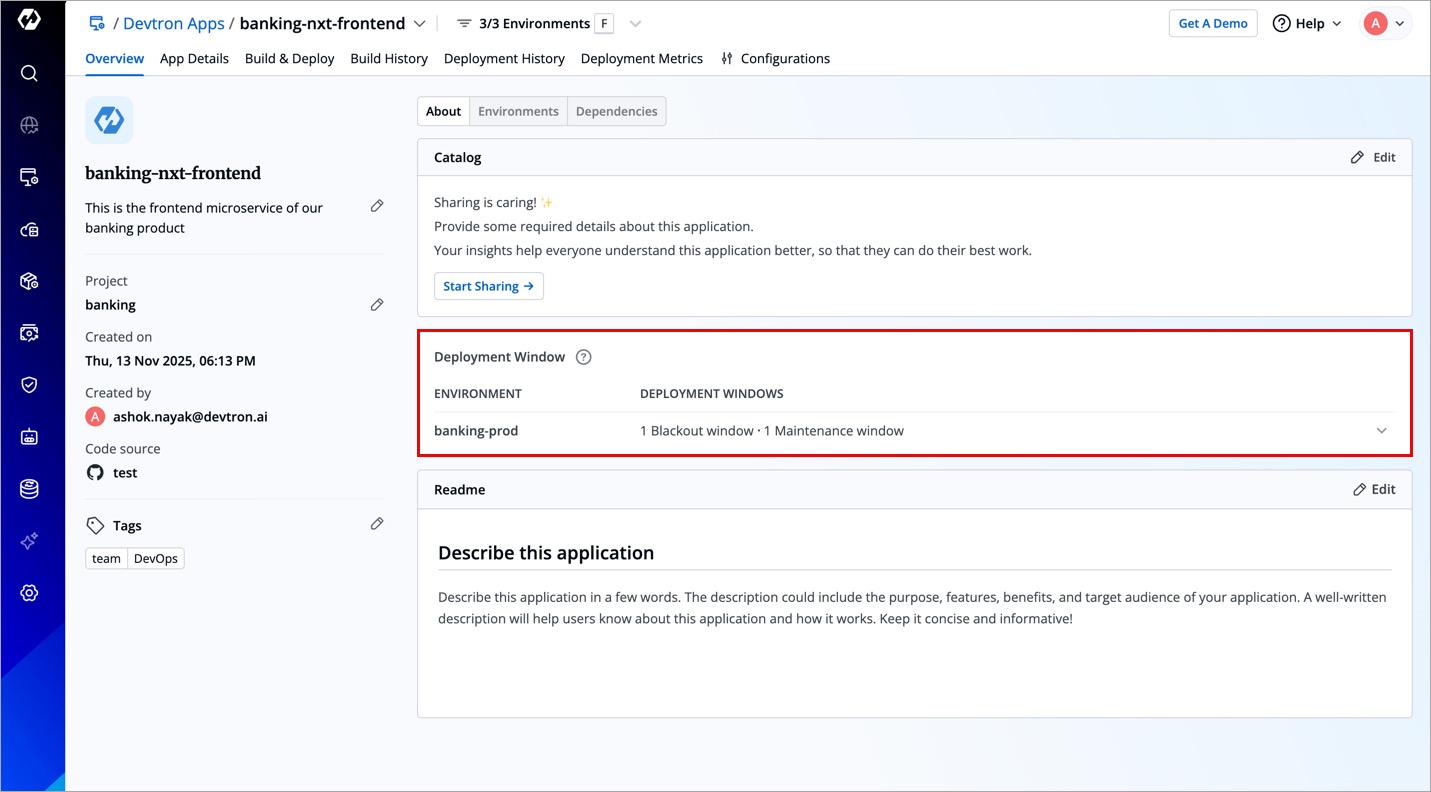Open the user profile avatar menu
The width and height of the screenshot is (1431, 792).
(1385, 24)
